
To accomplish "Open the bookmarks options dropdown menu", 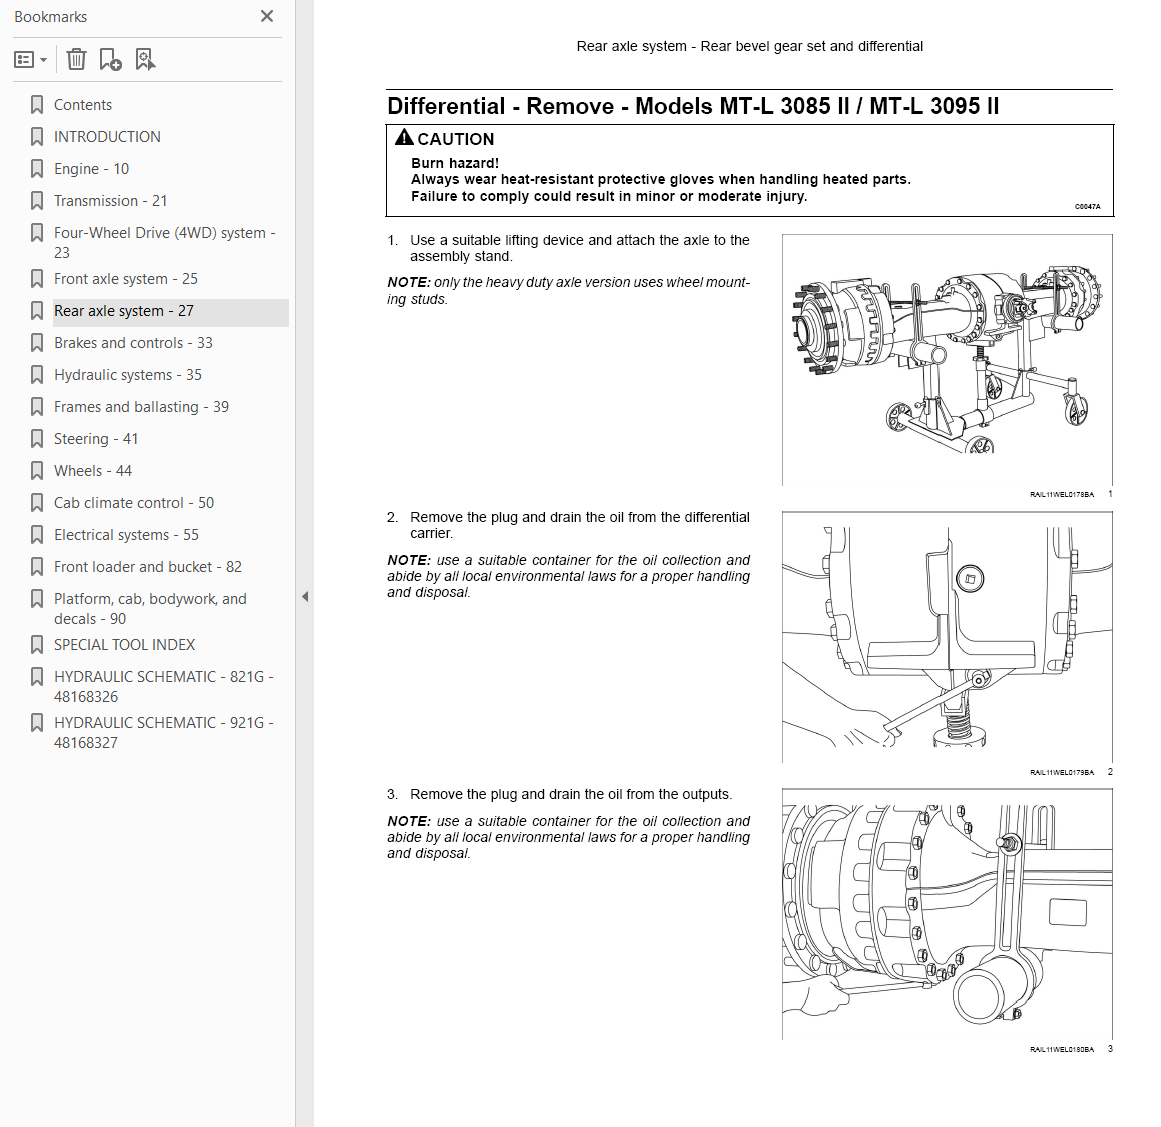I will pyautogui.click(x=30, y=59).
